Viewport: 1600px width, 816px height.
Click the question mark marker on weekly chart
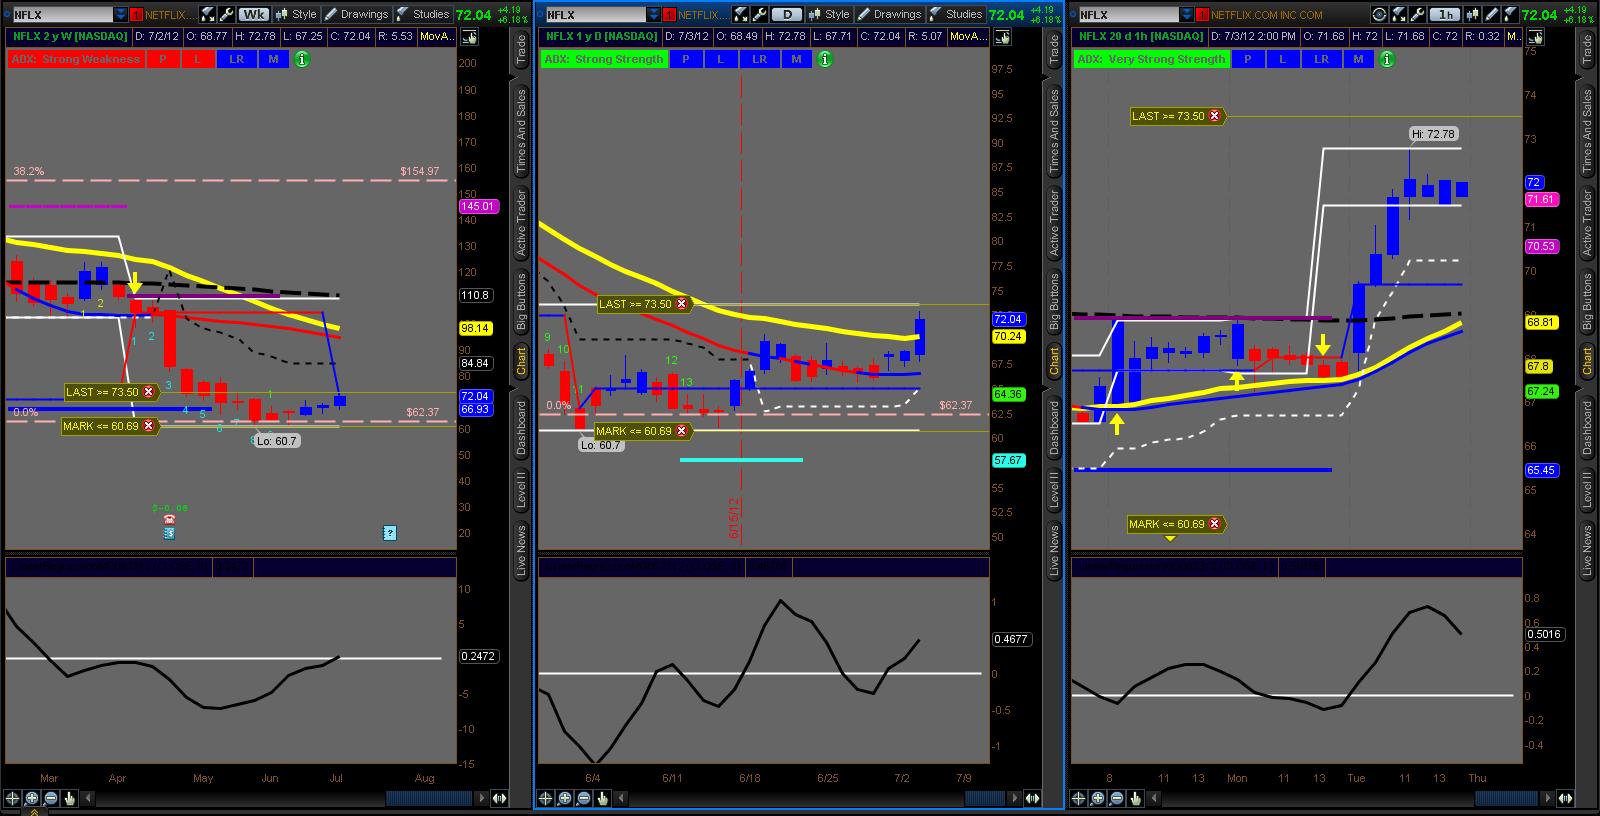click(x=390, y=533)
